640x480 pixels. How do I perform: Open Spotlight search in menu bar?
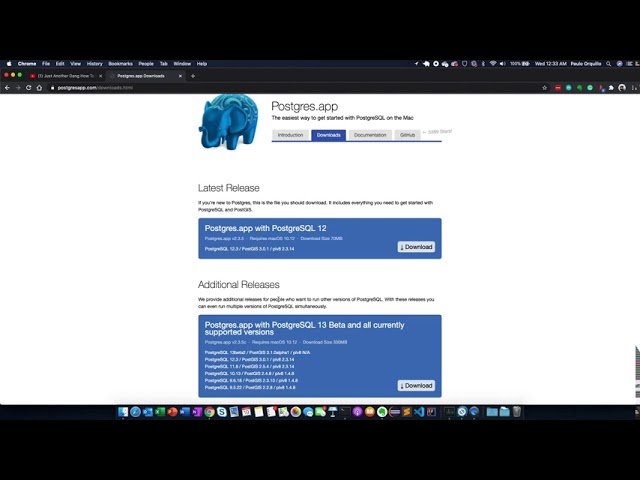(609, 64)
